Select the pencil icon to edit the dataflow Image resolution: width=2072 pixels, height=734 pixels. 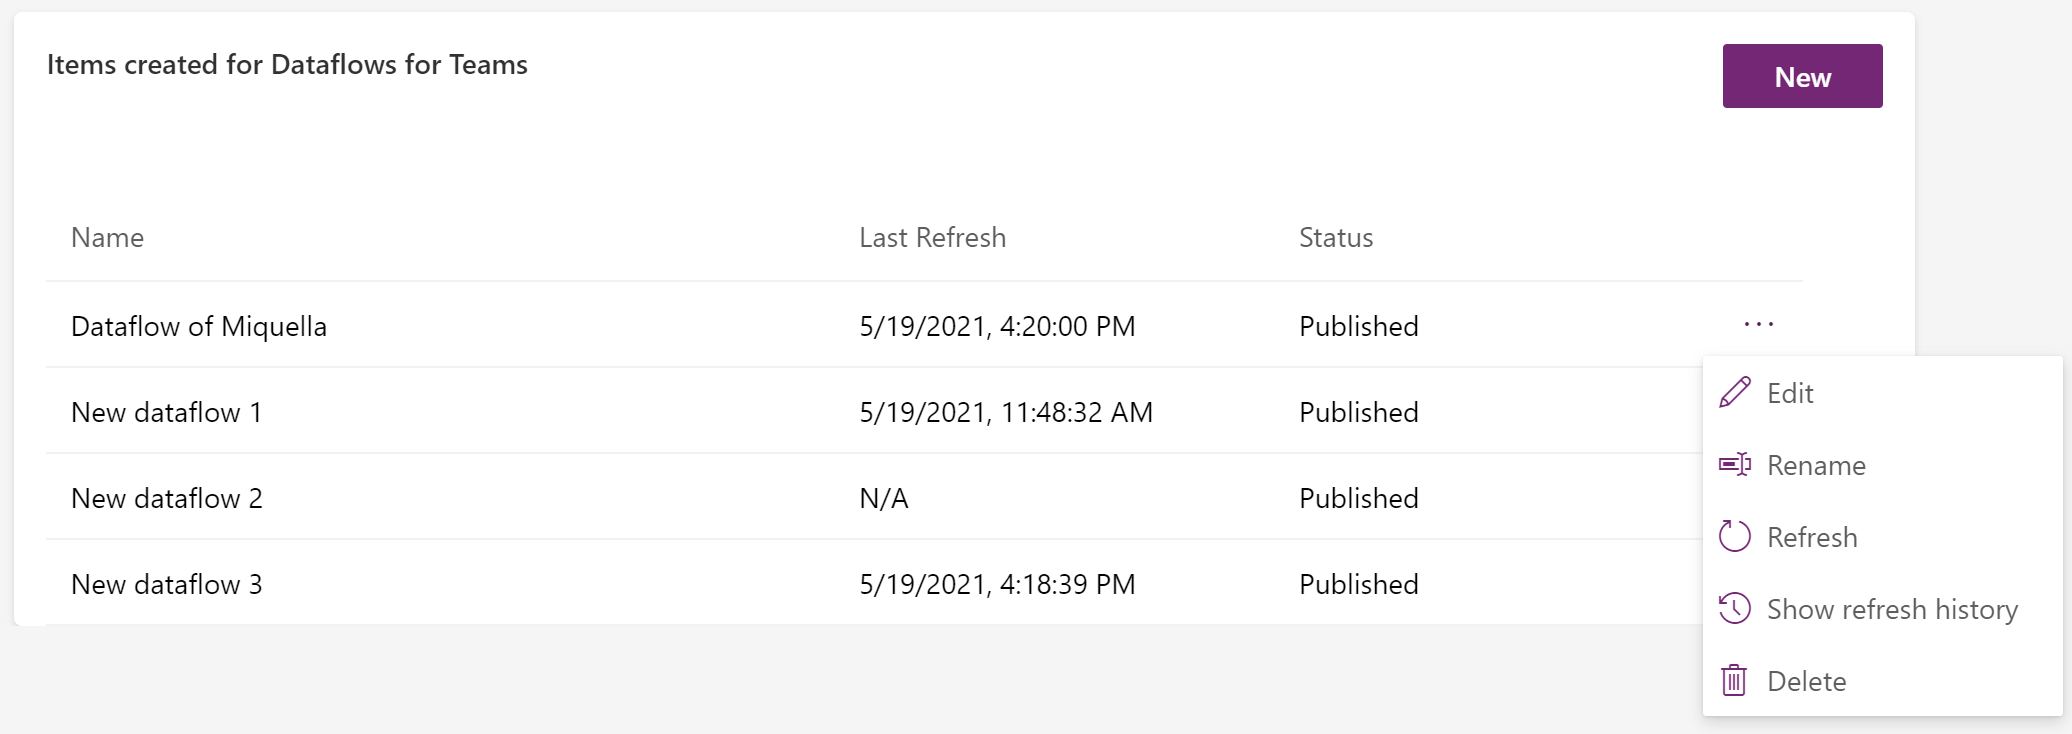1735,392
